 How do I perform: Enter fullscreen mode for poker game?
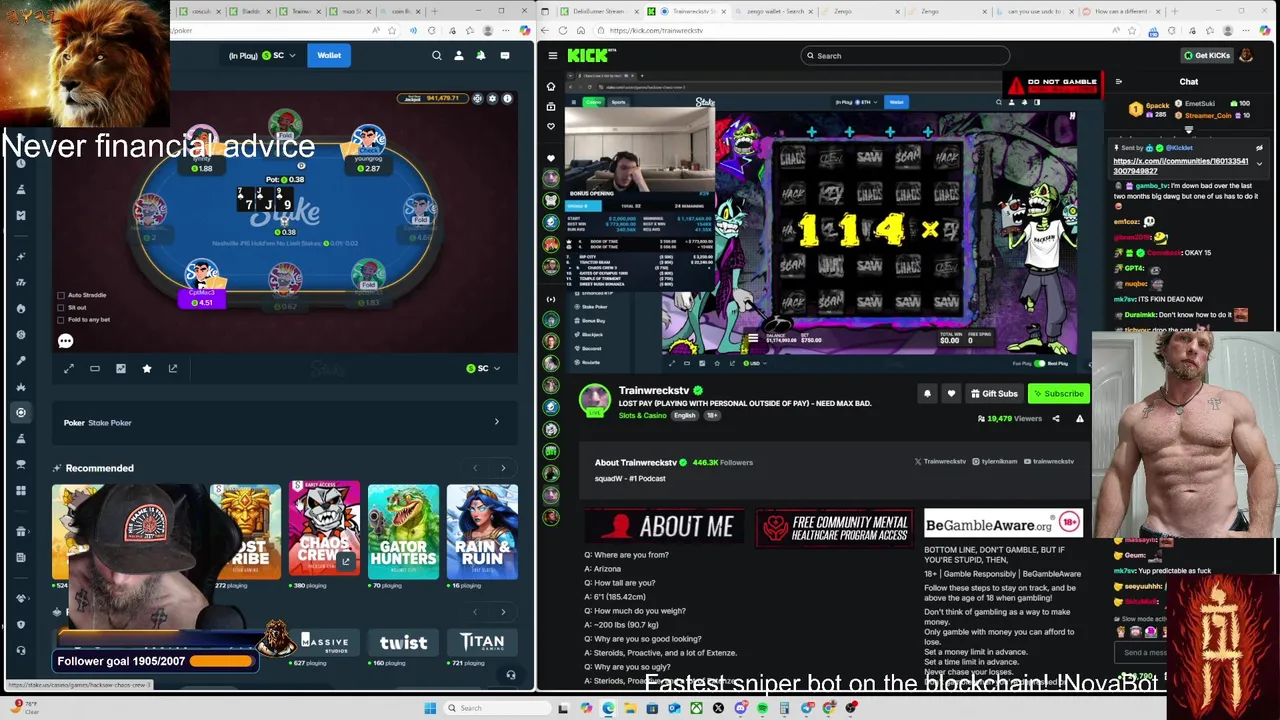pyautogui.click(x=69, y=368)
